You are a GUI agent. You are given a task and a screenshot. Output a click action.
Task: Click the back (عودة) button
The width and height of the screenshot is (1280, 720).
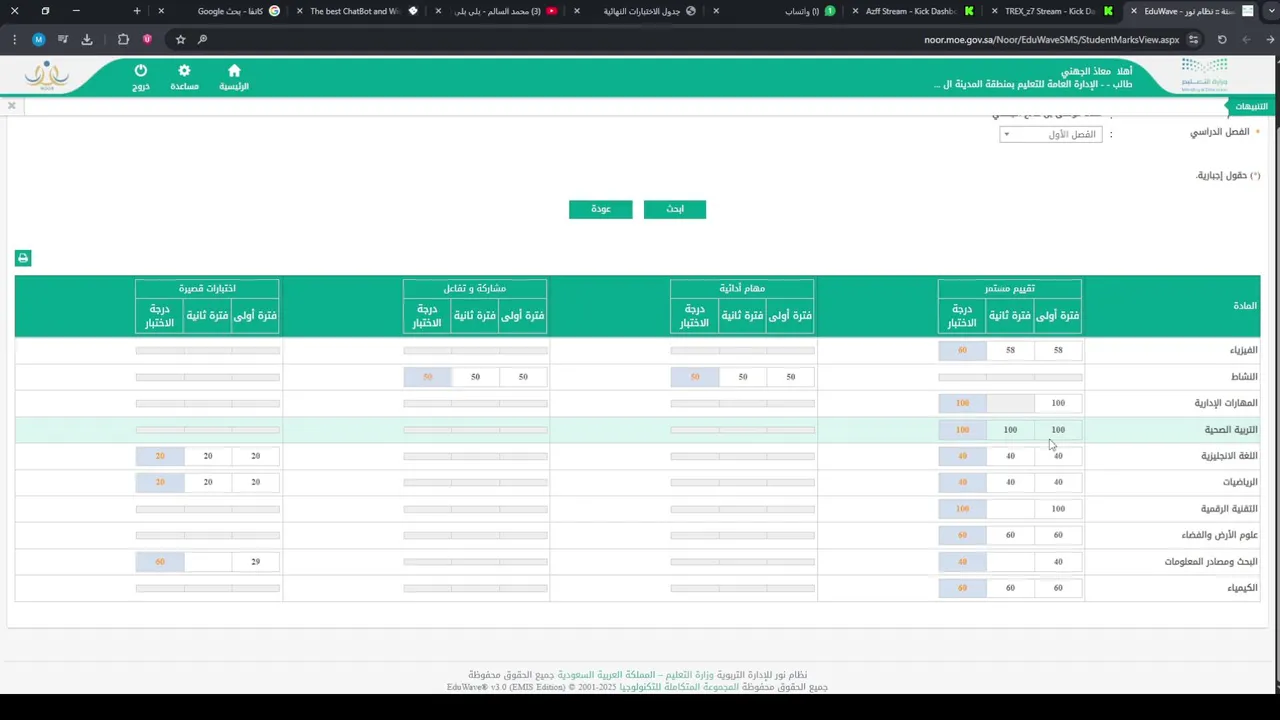(601, 209)
